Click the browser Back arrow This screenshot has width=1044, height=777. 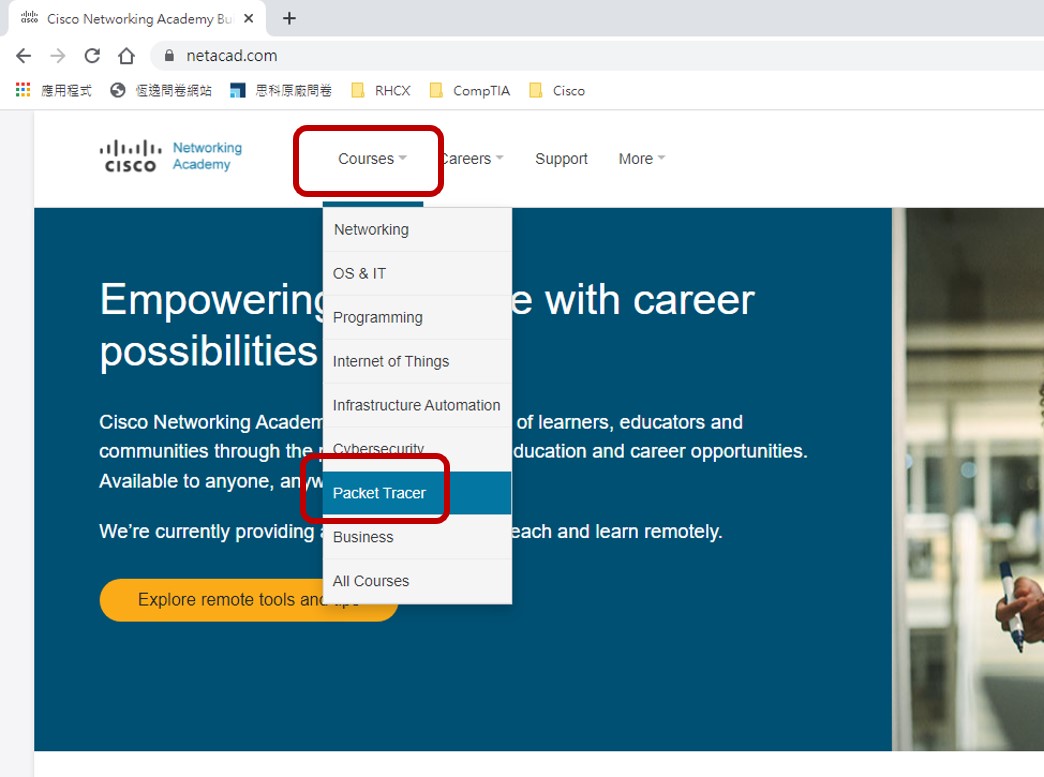[23, 56]
